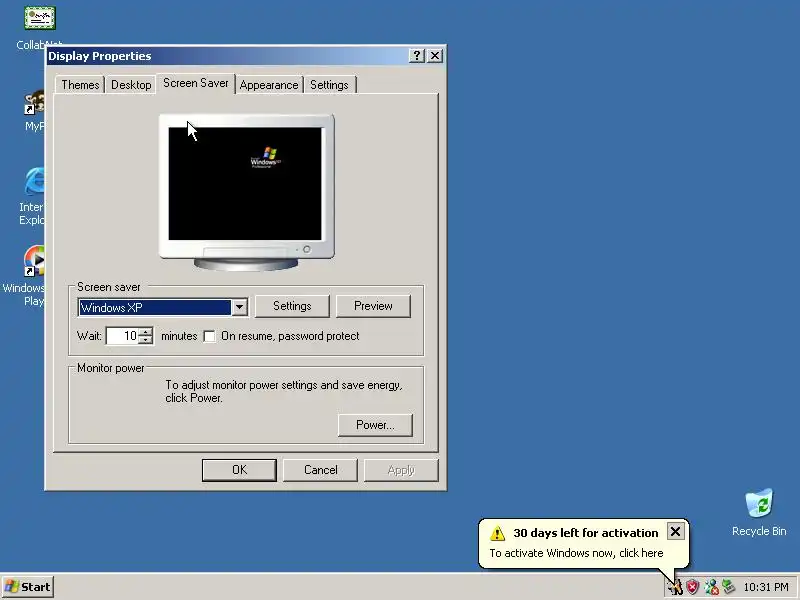This screenshot has height=600, width=800.
Task: Click the Windows activation keys tray icon
Action: (x=675, y=587)
